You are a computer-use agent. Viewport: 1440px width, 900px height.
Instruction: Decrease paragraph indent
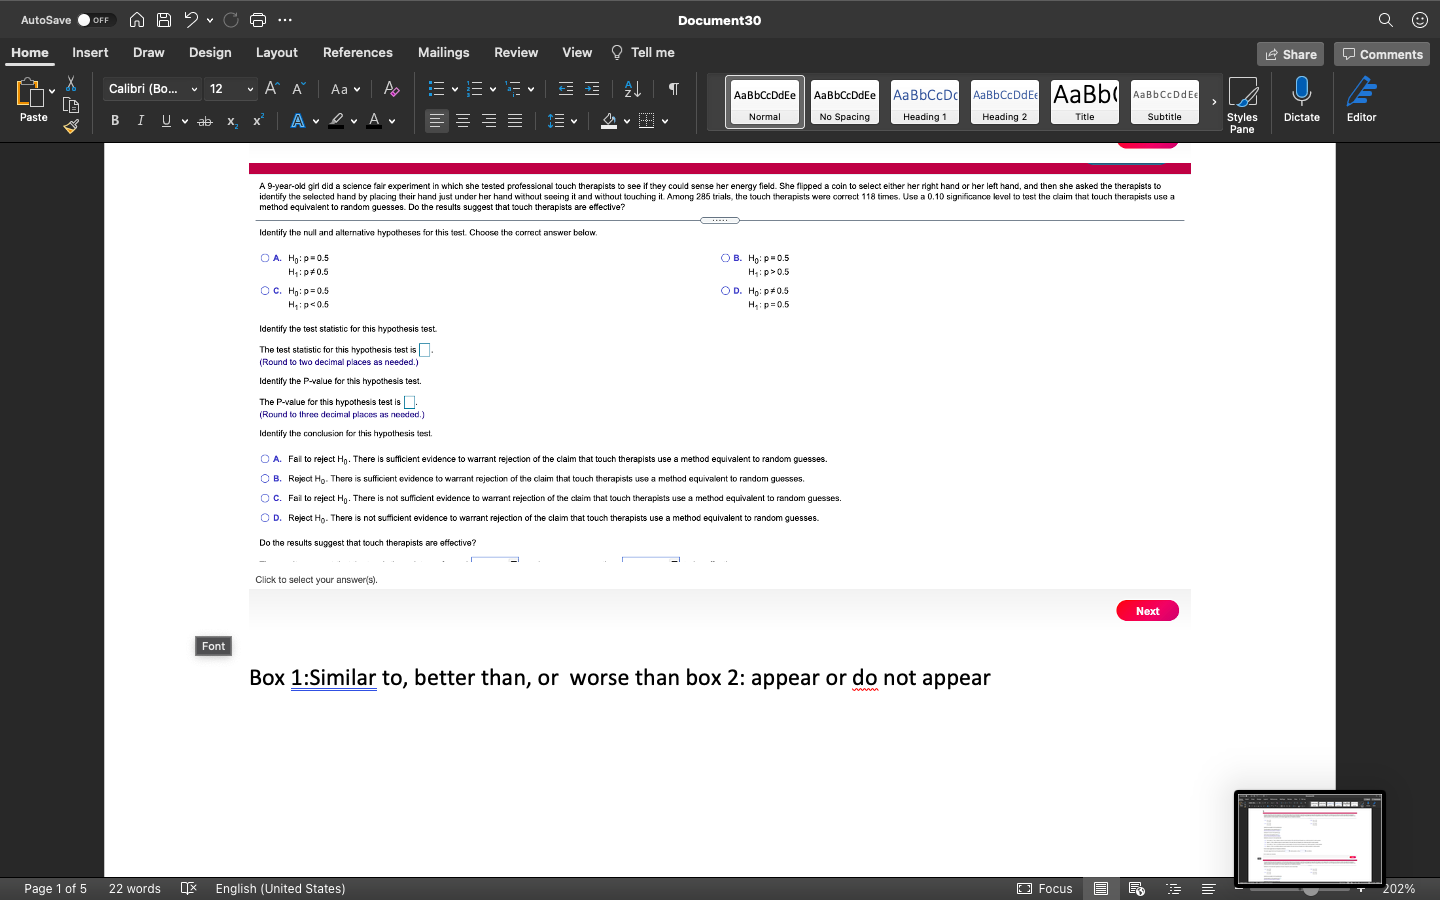tap(566, 89)
